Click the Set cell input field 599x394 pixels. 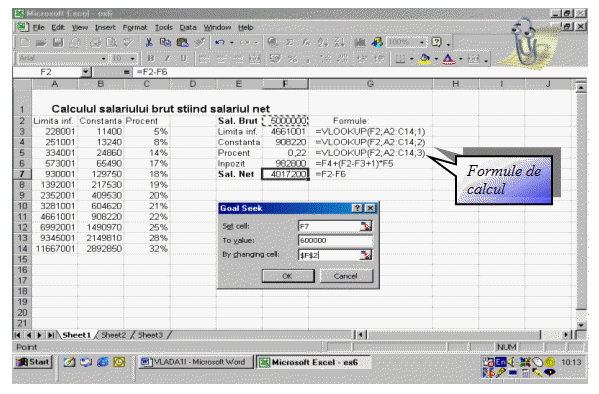[x=329, y=226]
